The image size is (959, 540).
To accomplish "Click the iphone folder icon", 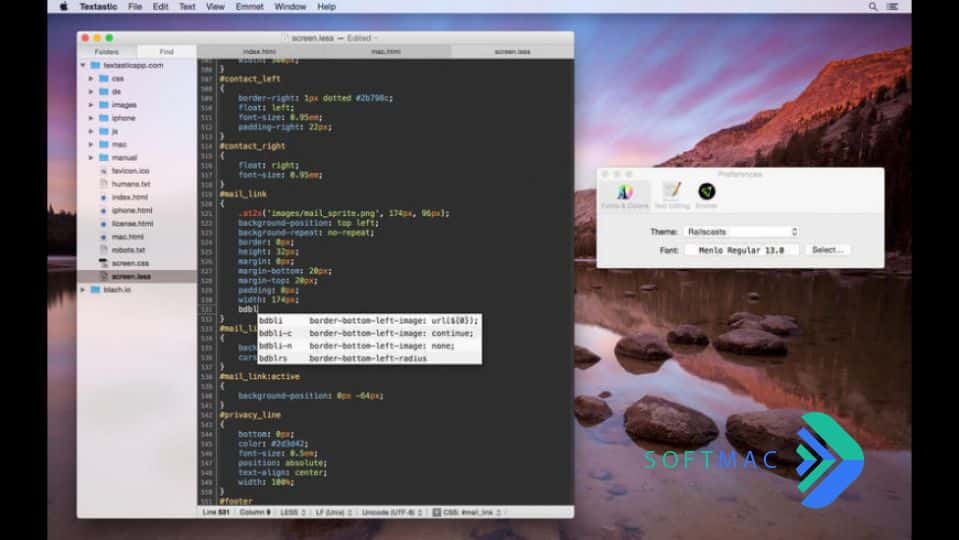I will coord(103,118).
